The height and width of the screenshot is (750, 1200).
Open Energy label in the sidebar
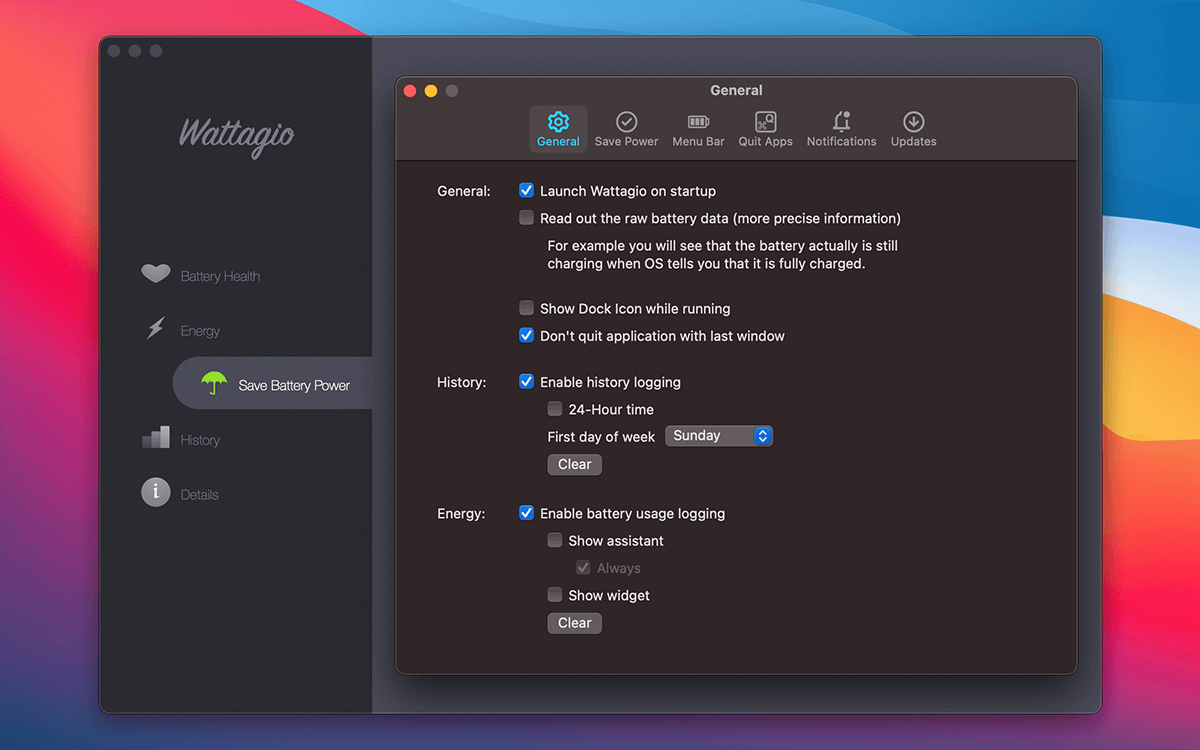click(x=200, y=331)
